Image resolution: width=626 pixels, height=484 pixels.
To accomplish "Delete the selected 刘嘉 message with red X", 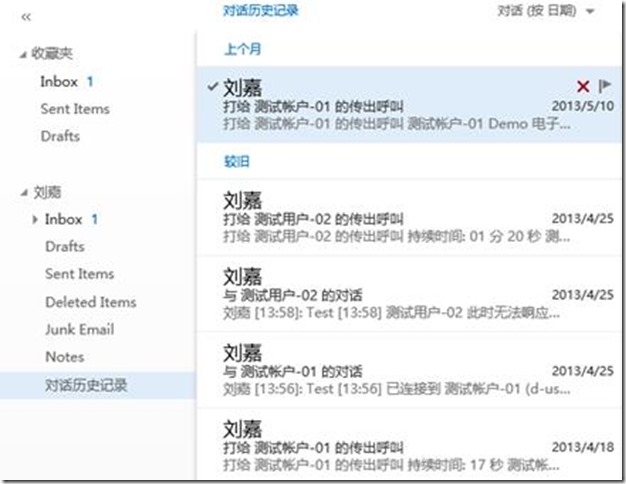I will click(583, 87).
